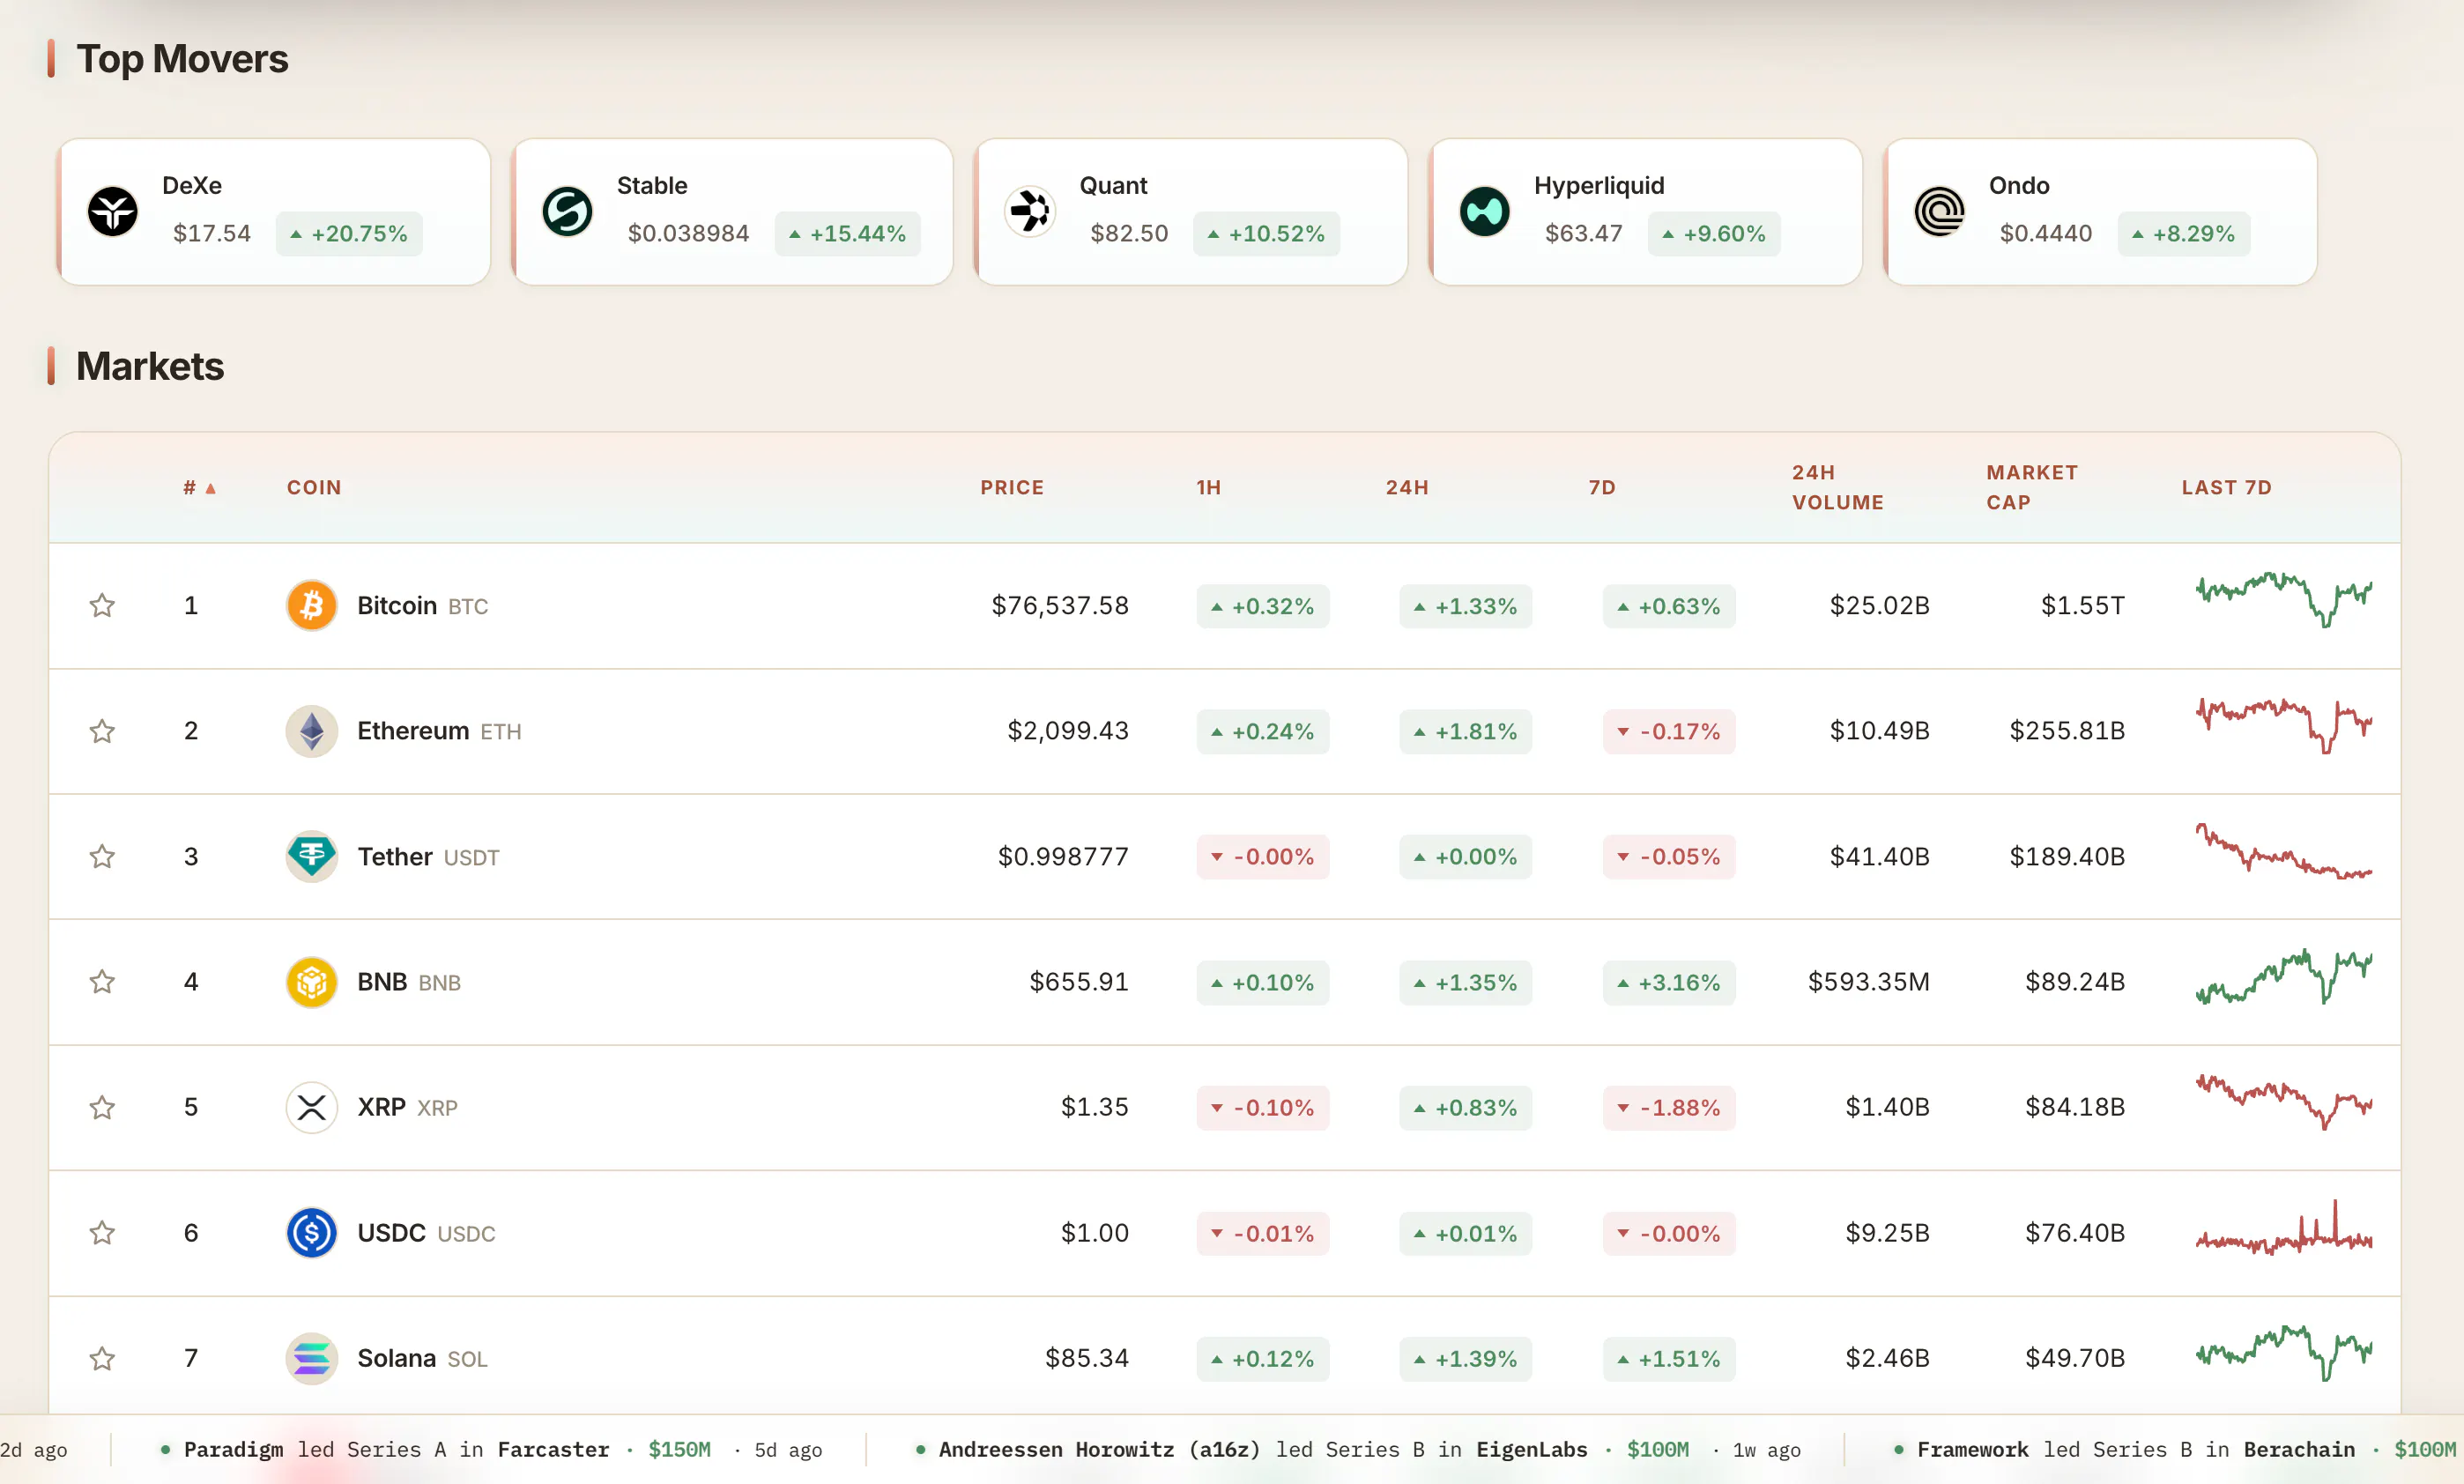Click BNB 7D change +3.16%
This screenshot has height=1484, width=2464.
[x=1669, y=982]
